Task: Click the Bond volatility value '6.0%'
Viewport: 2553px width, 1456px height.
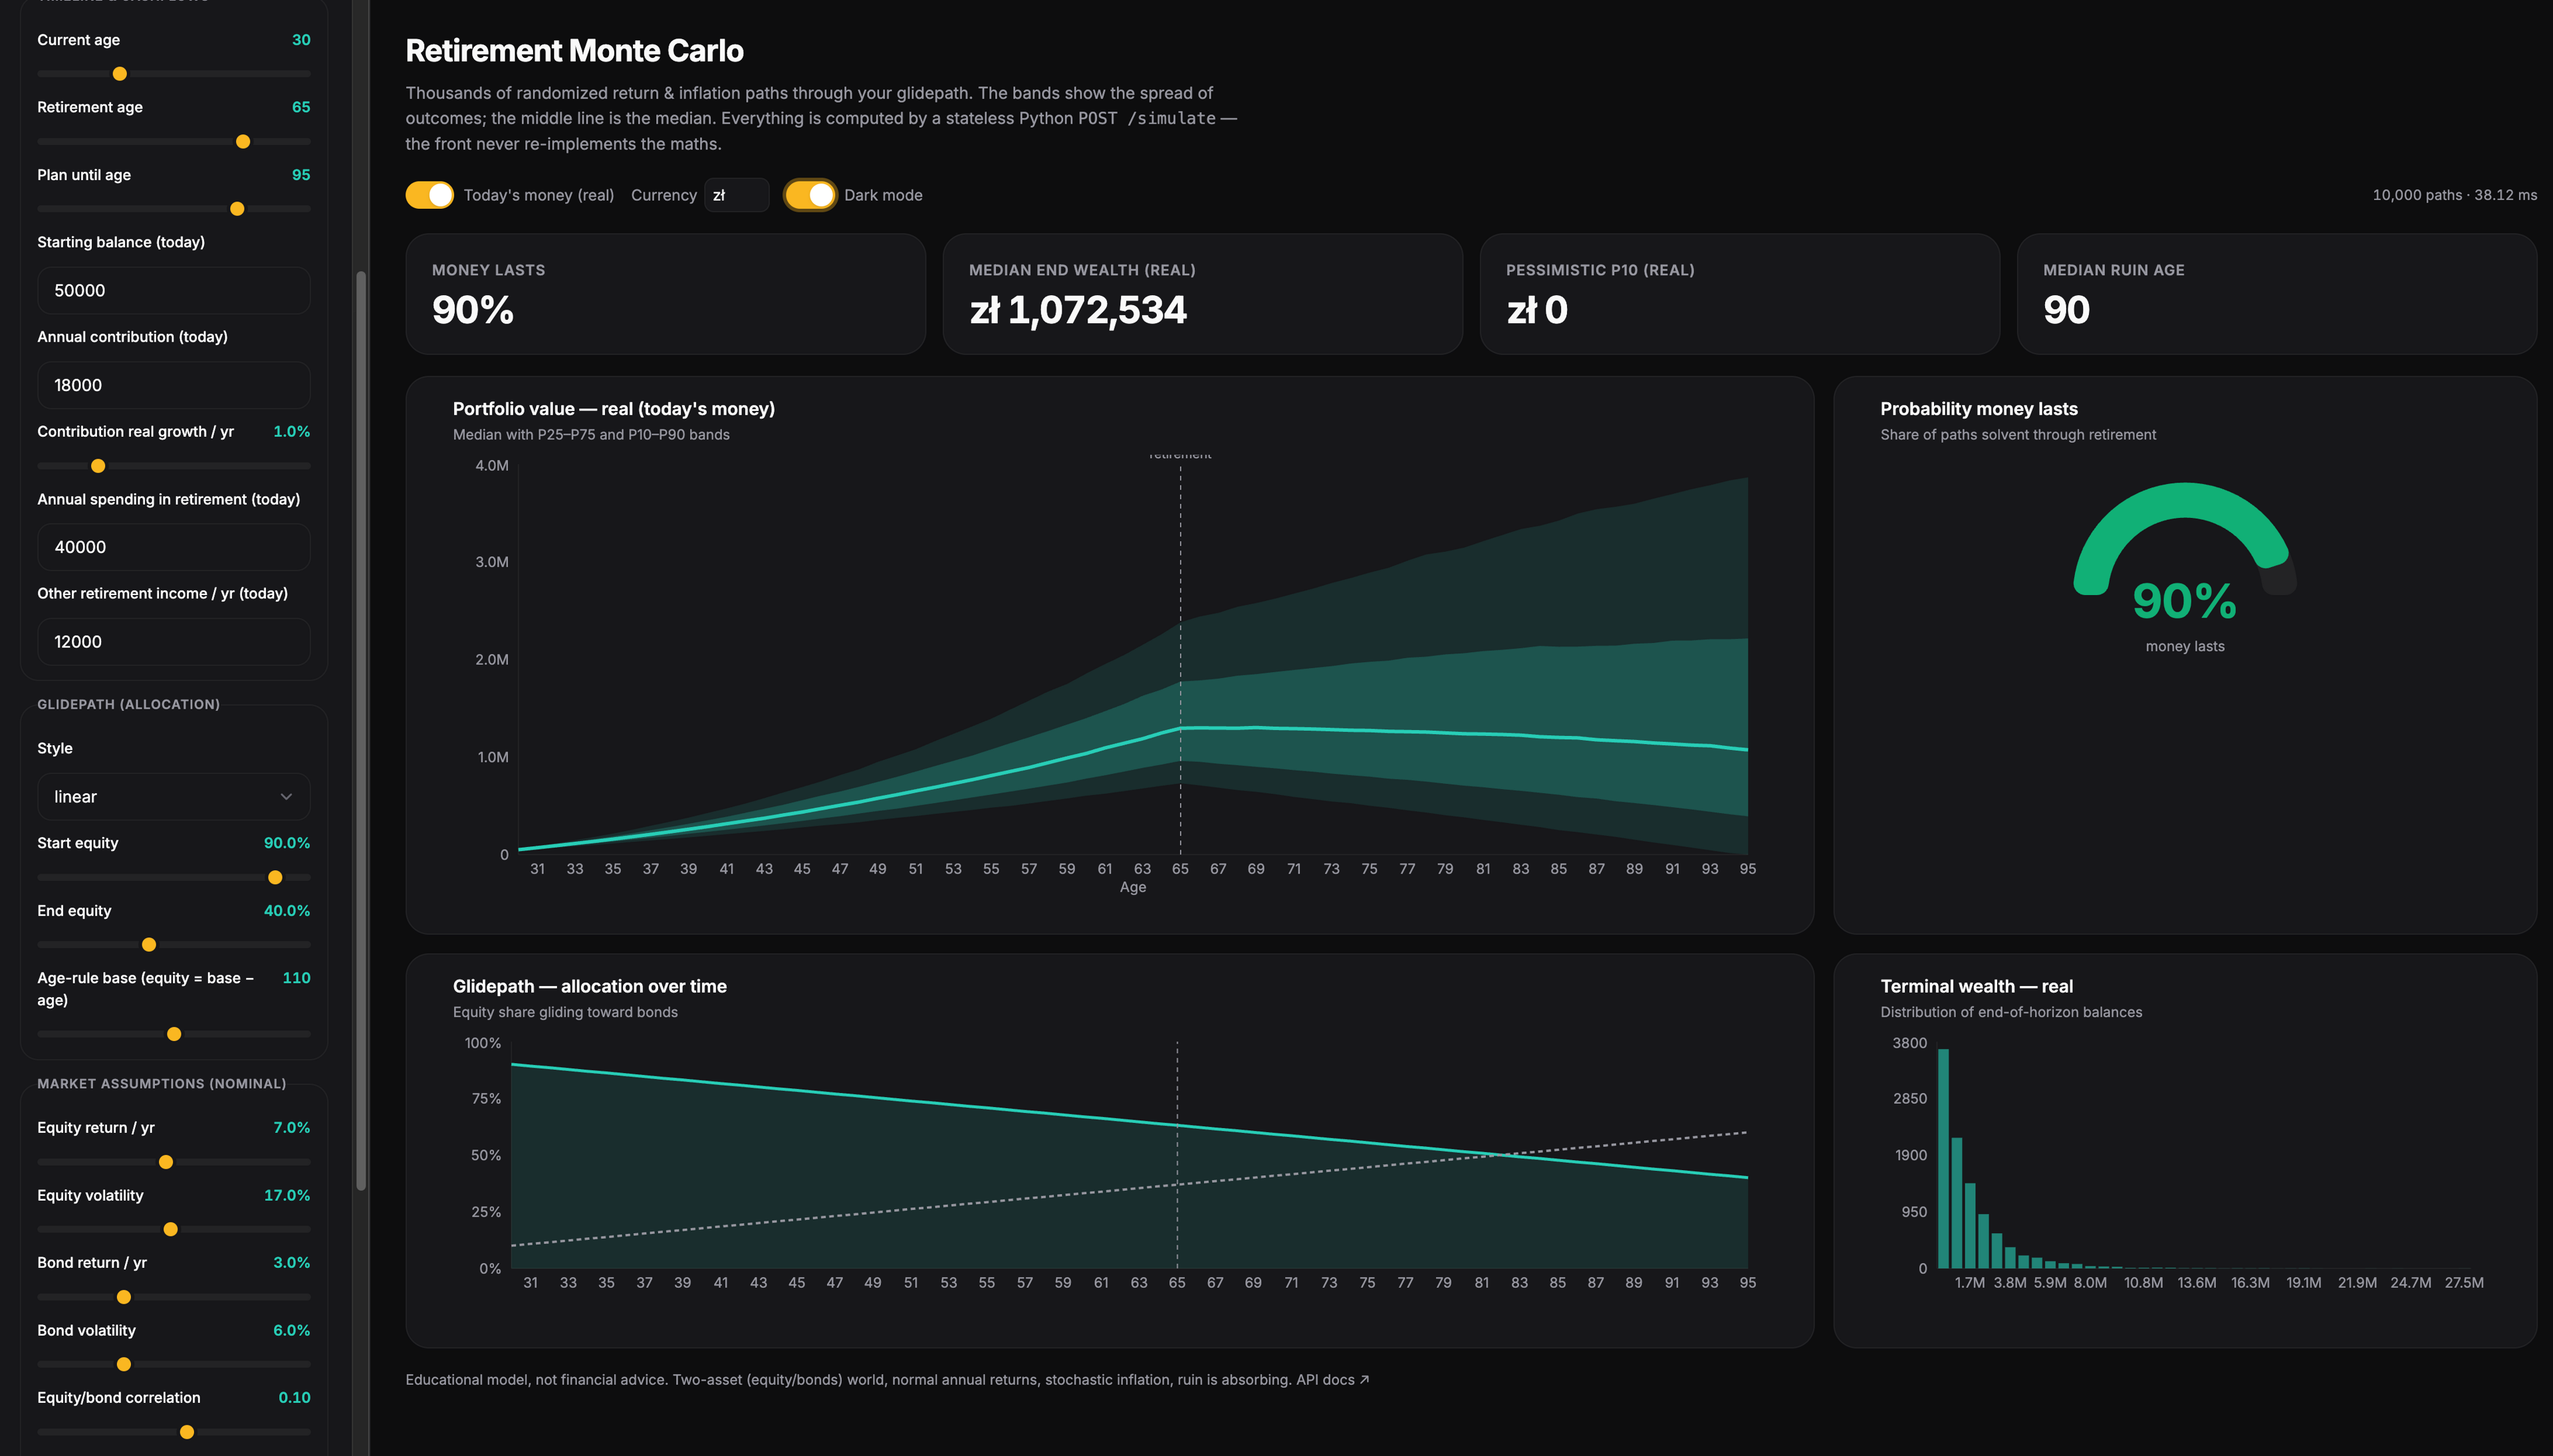Action: click(x=291, y=1330)
